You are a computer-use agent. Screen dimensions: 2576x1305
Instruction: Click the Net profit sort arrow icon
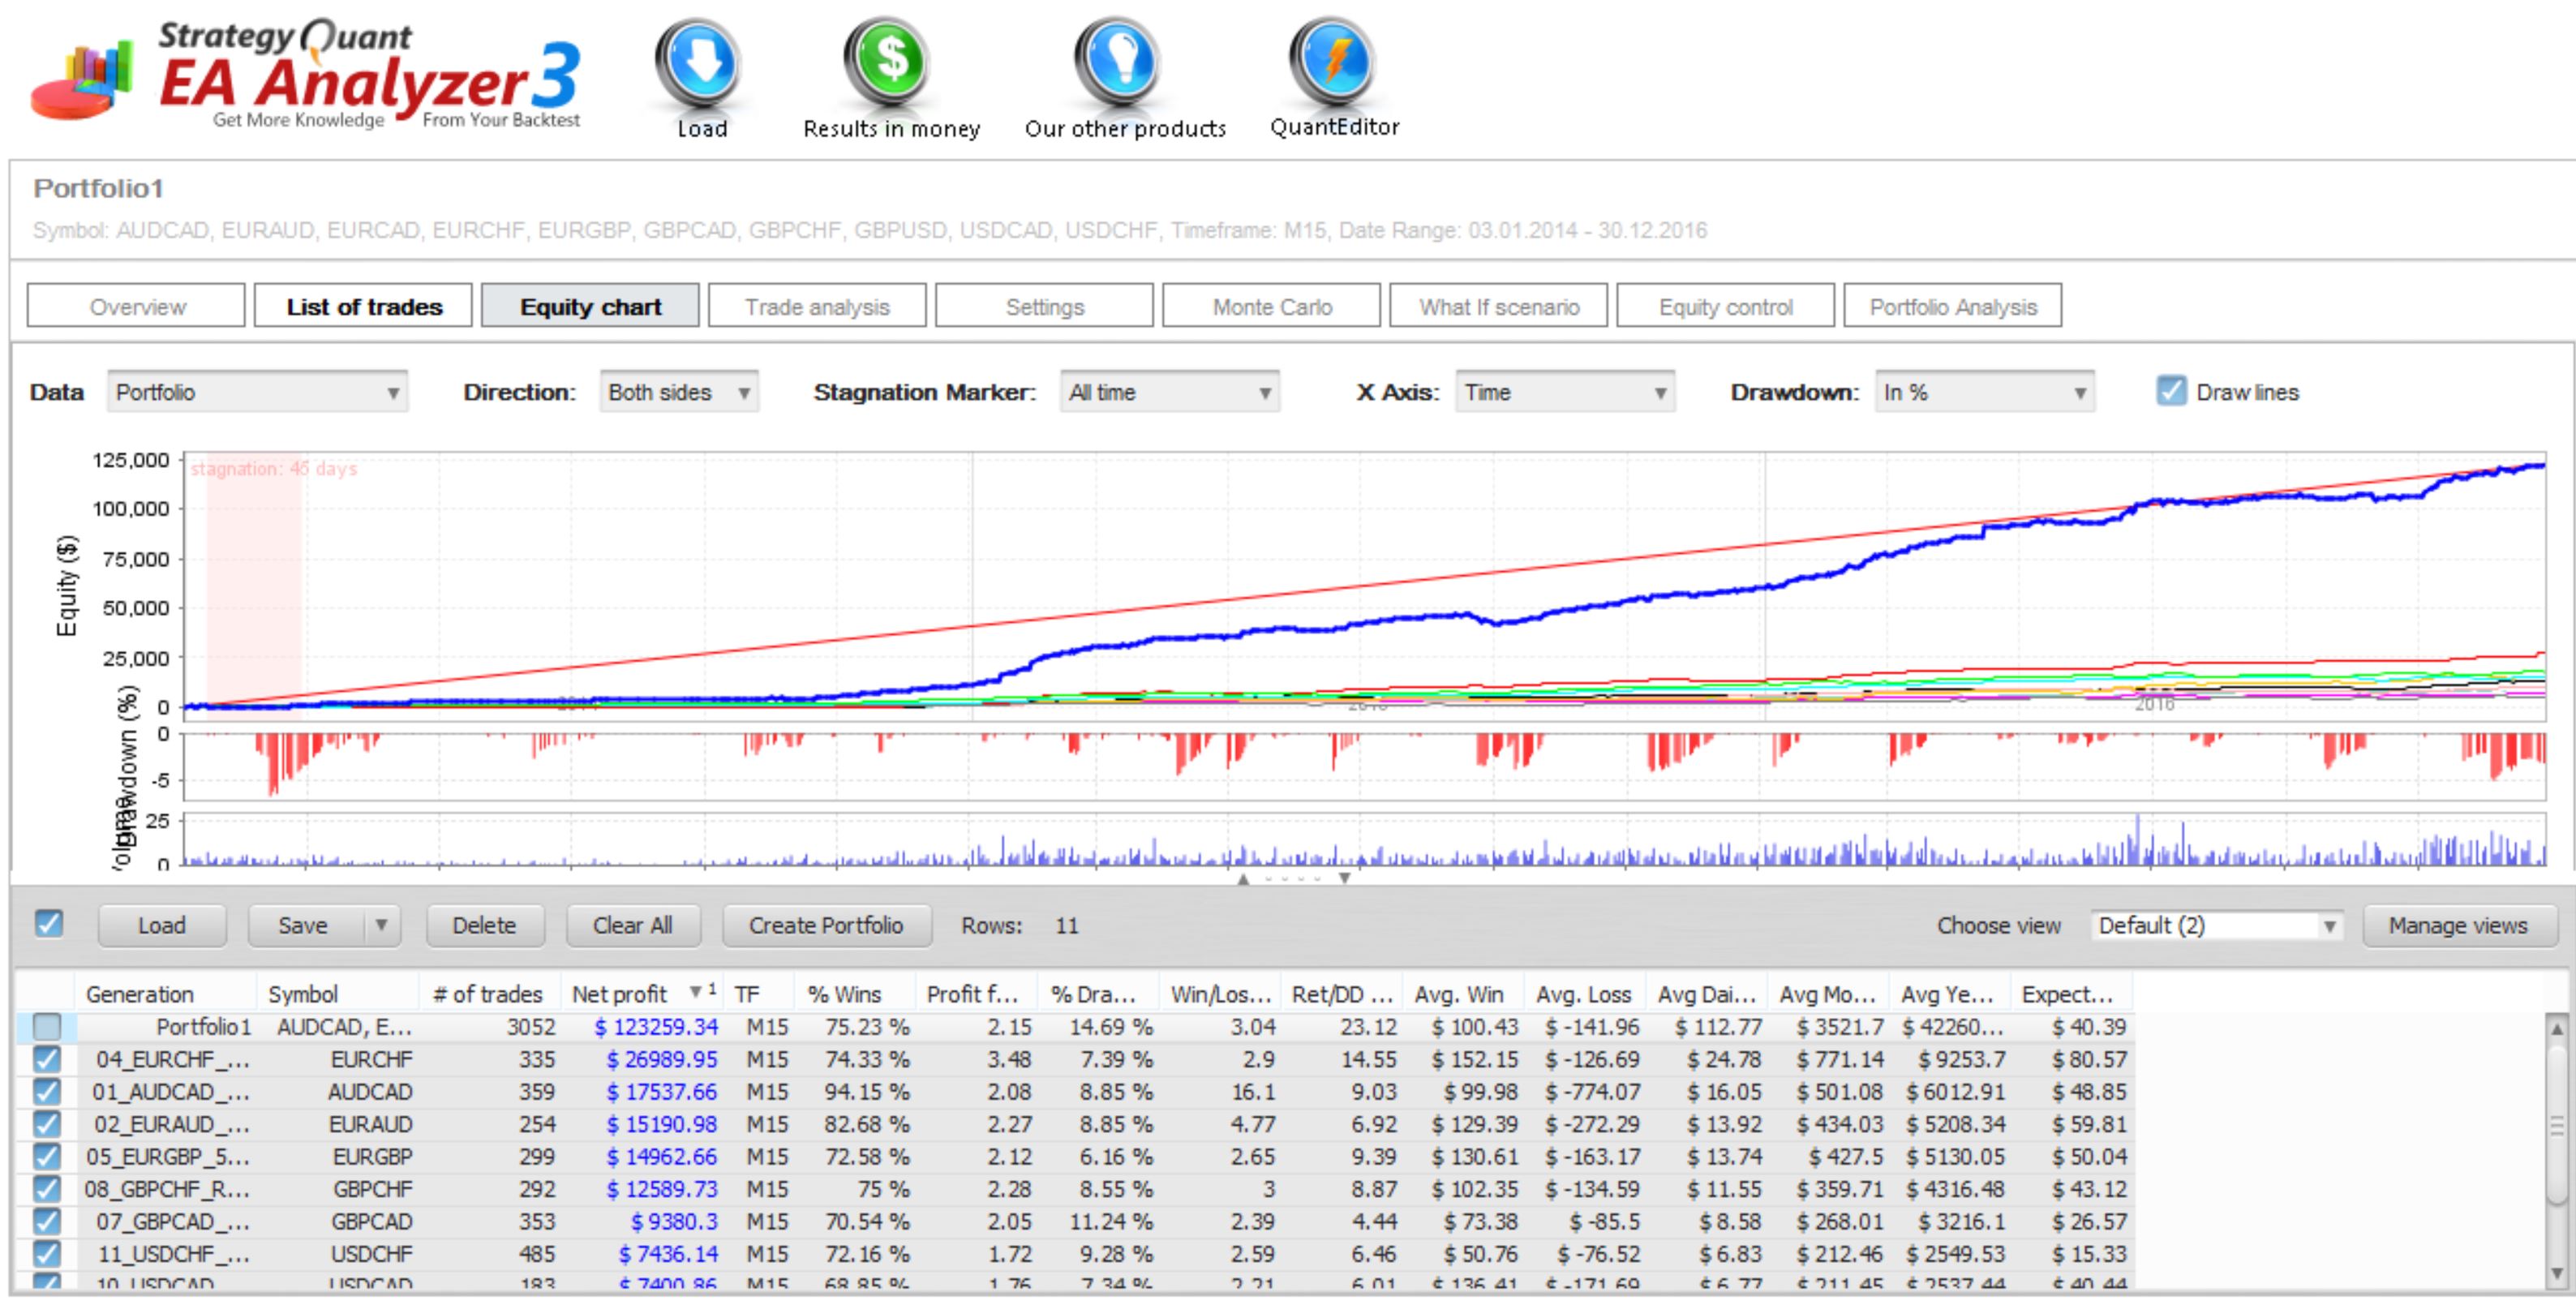pos(695,992)
